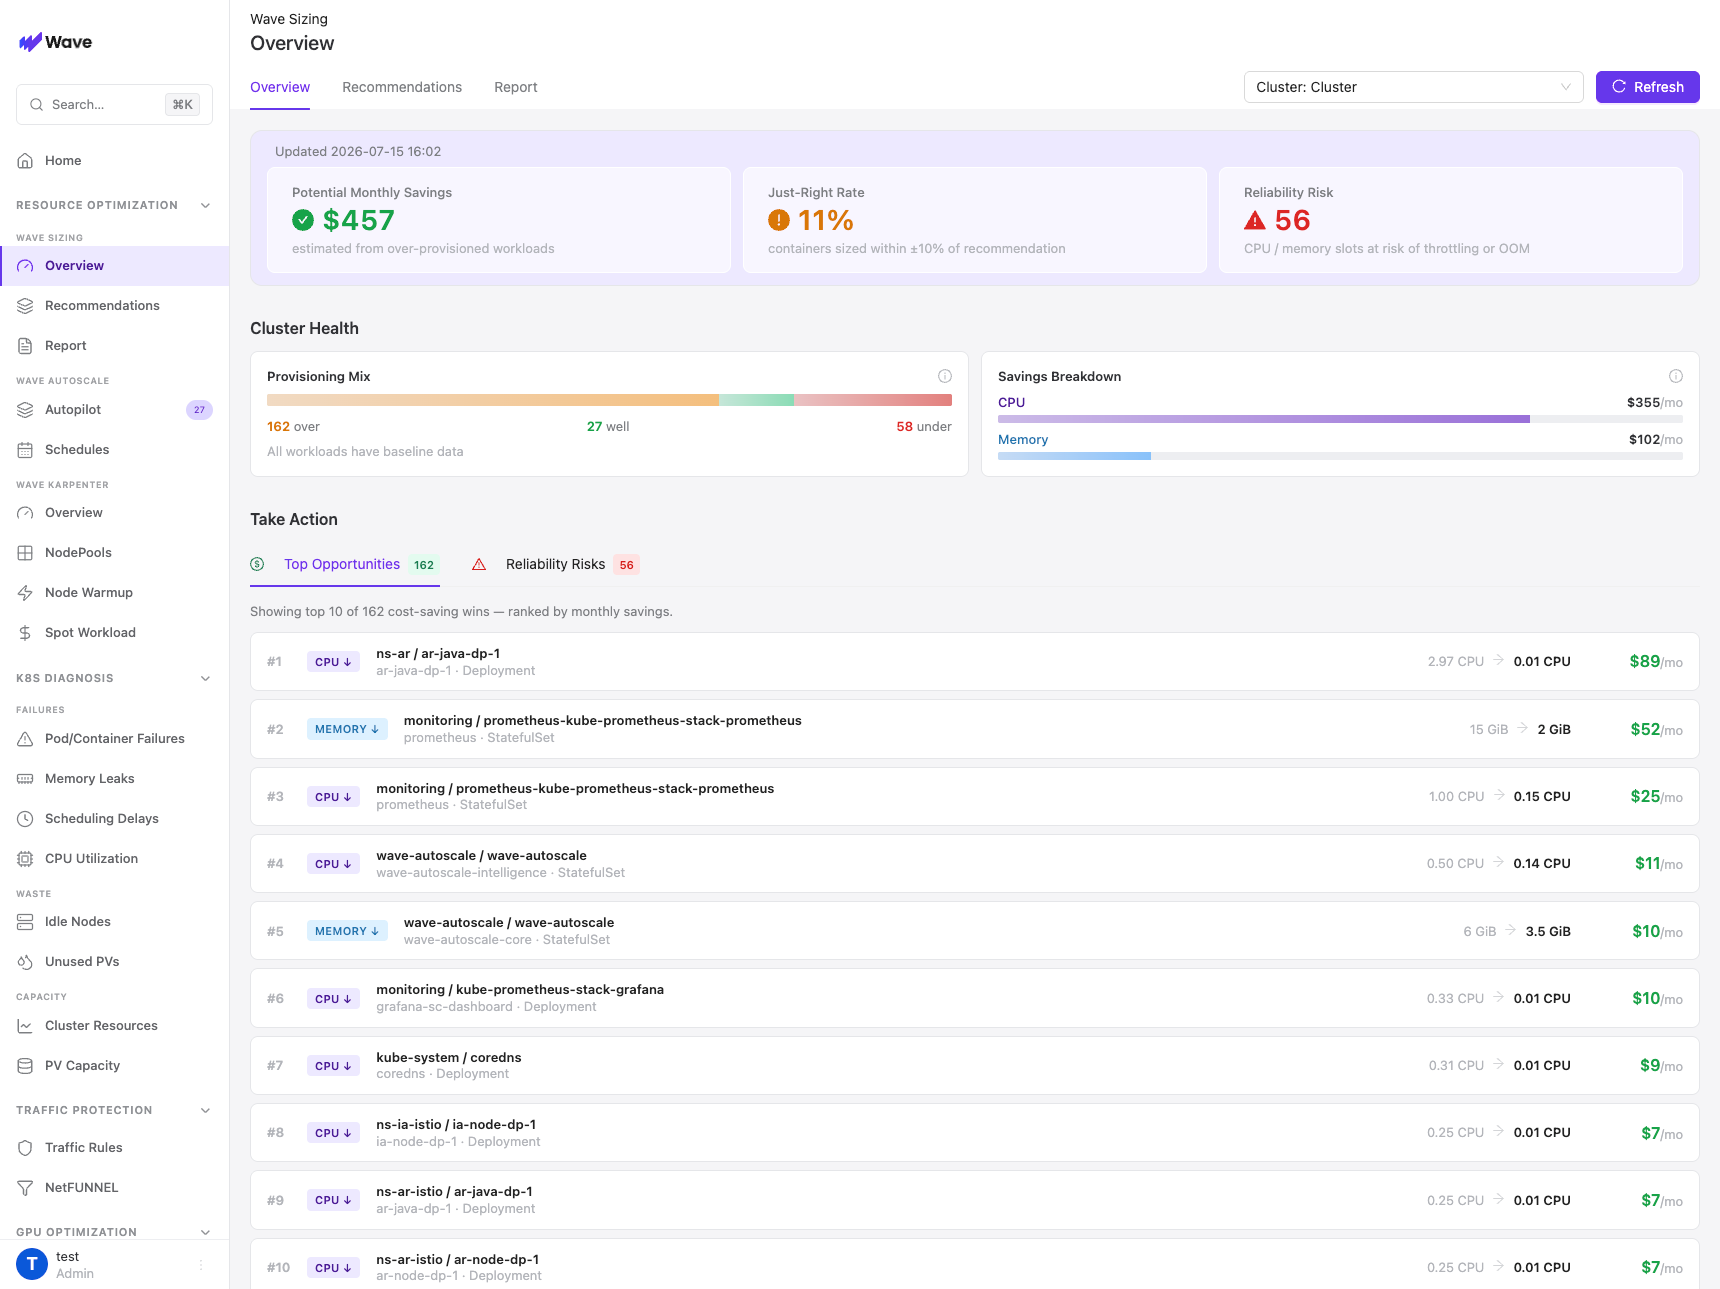Open opportunity #2 prometheus memory row
This screenshot has height=1289, width=1720.
(x=974, y=729)
